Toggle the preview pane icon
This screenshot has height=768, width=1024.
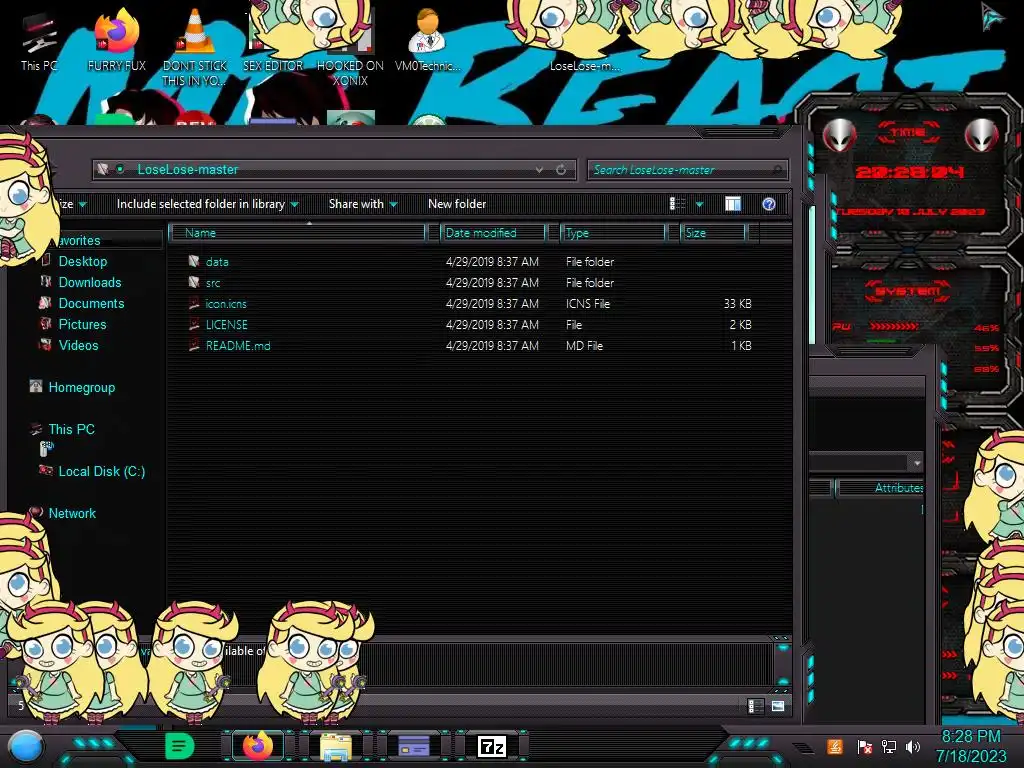(733, 204)
